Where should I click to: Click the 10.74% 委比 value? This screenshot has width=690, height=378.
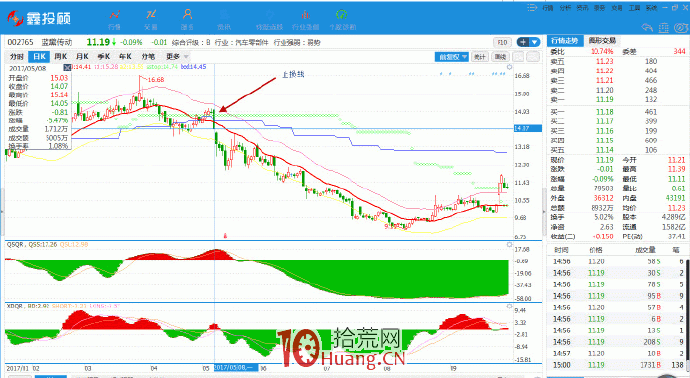[602, 51]
